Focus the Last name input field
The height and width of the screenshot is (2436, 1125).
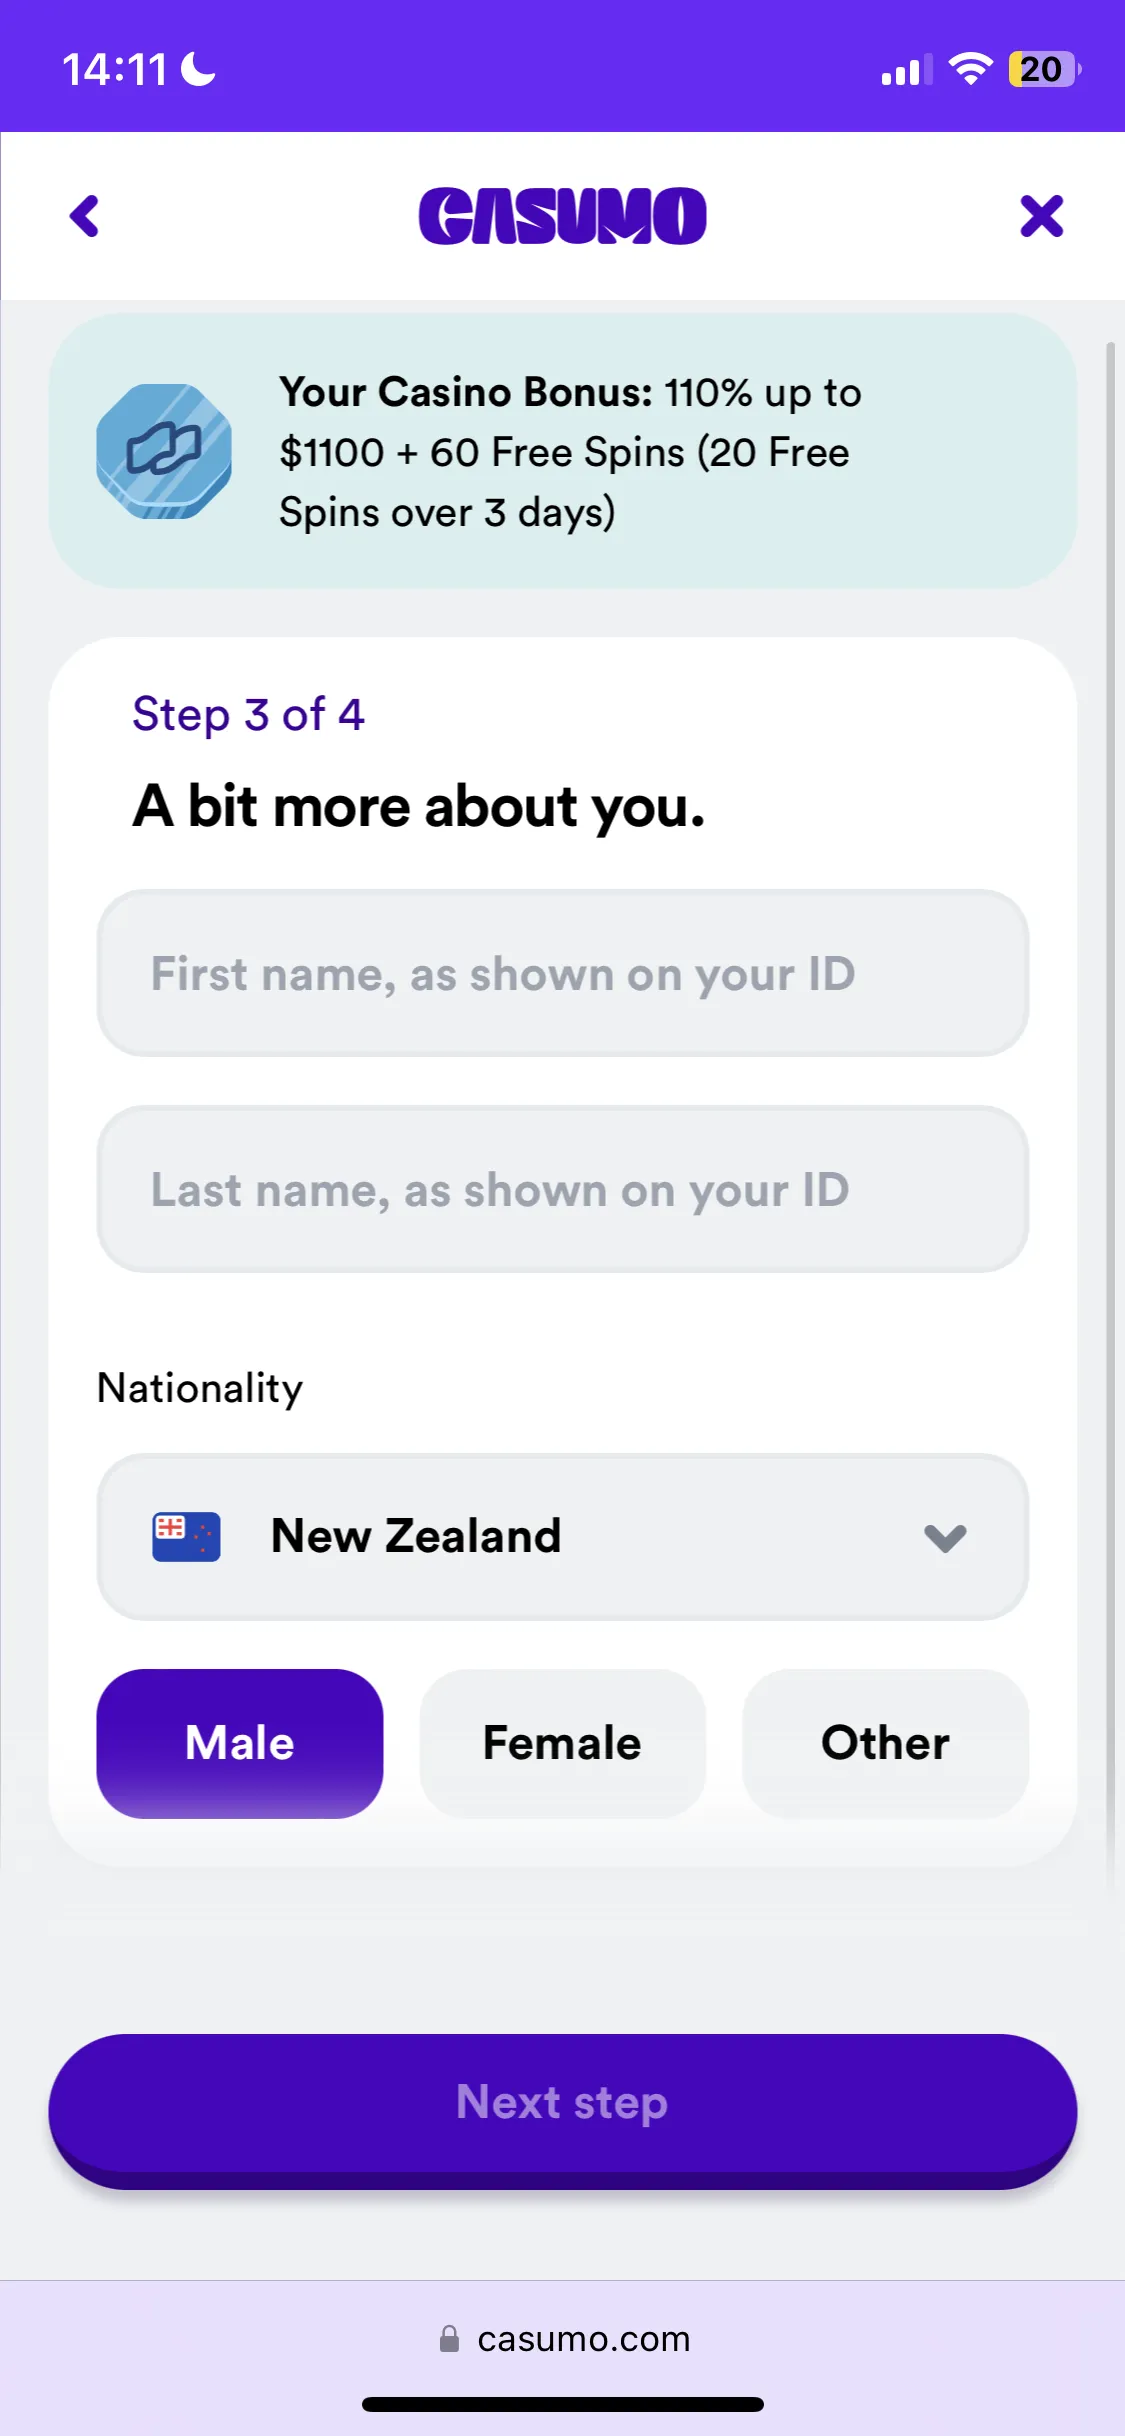[x=562, y=1189]
